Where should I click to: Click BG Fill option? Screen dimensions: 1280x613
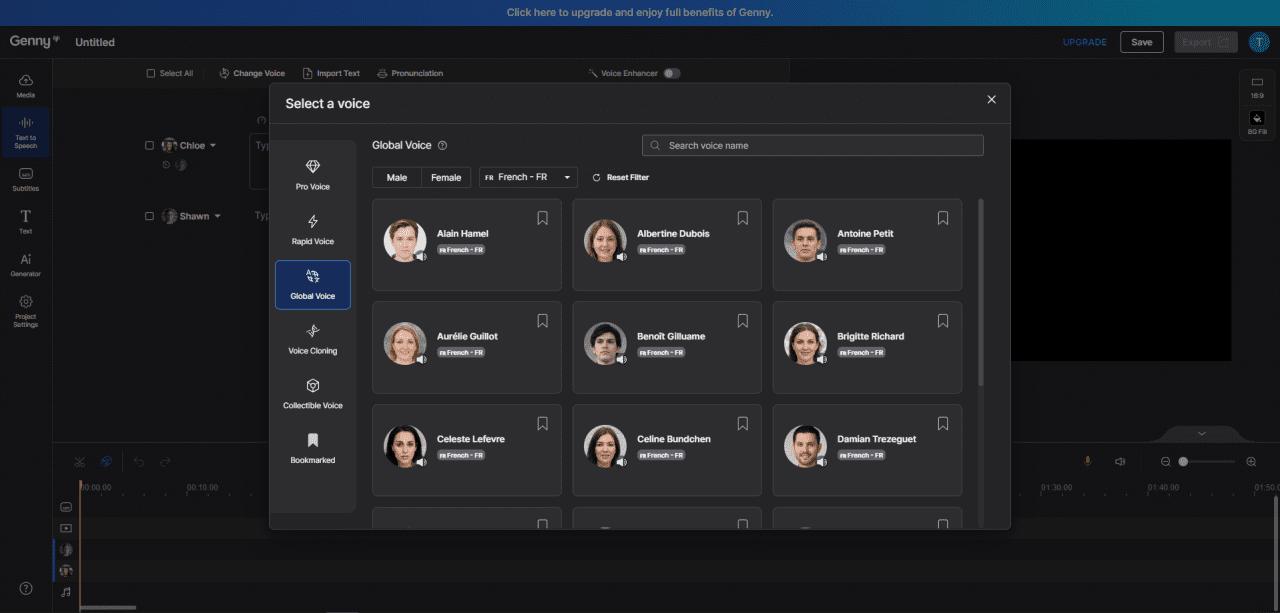pos(1257,123)
